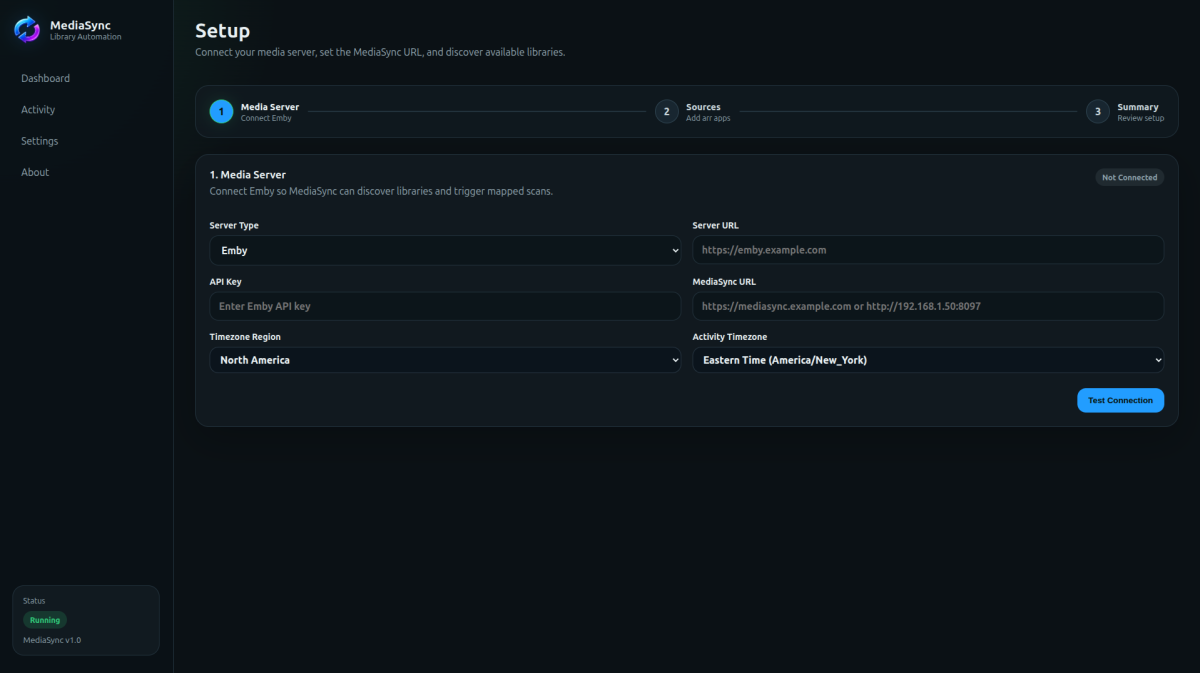Open the Timezone Region dropdown
The height and width of the screenshot is (673, 1200).
click(x=445, y=360)
